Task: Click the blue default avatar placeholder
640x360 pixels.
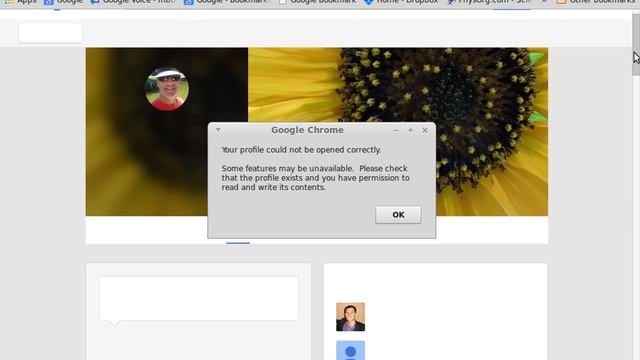Action: [350, 351]
